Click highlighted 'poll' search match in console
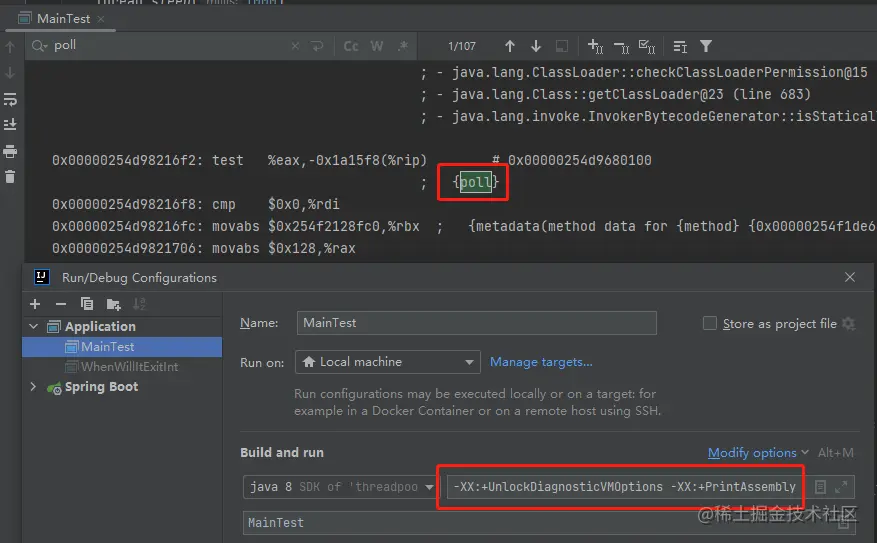Viewport: 877px width, 543px height. (475, 182)
